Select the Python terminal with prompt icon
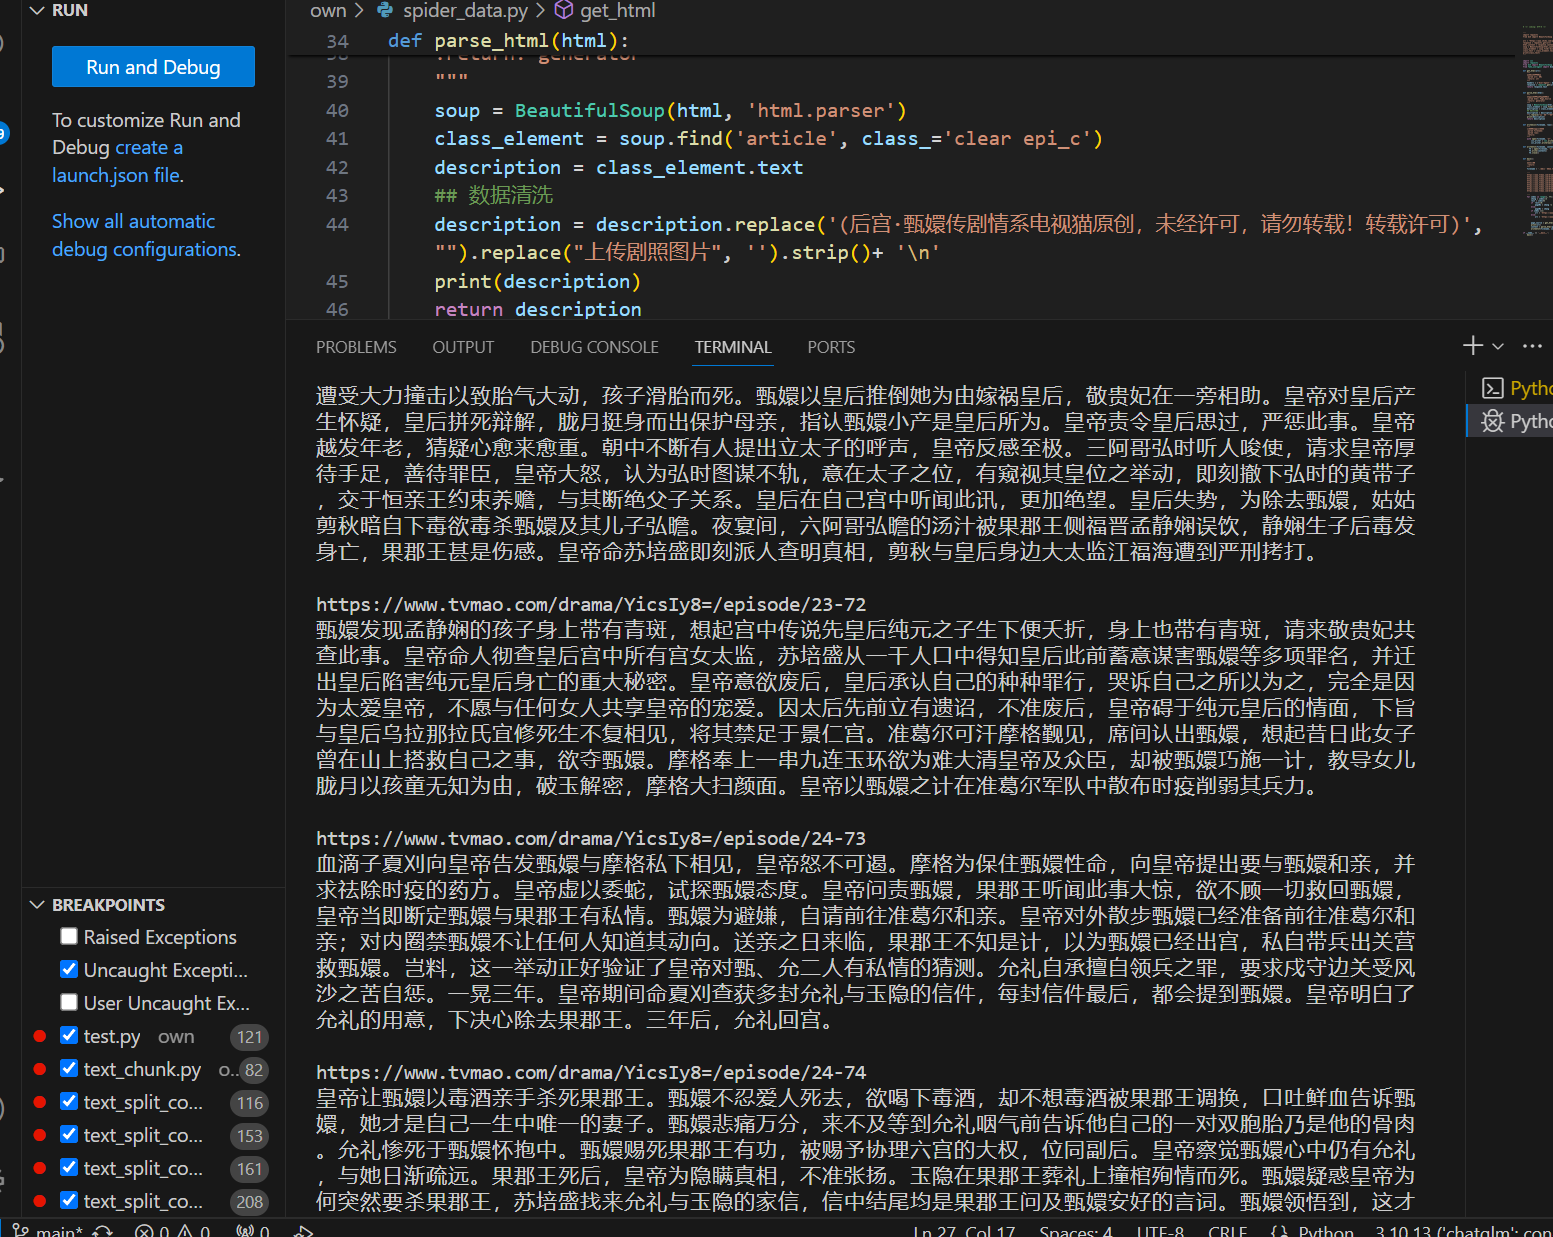The width and height of the screenshot is (1553, 1237). click(x=1493, y=388)
